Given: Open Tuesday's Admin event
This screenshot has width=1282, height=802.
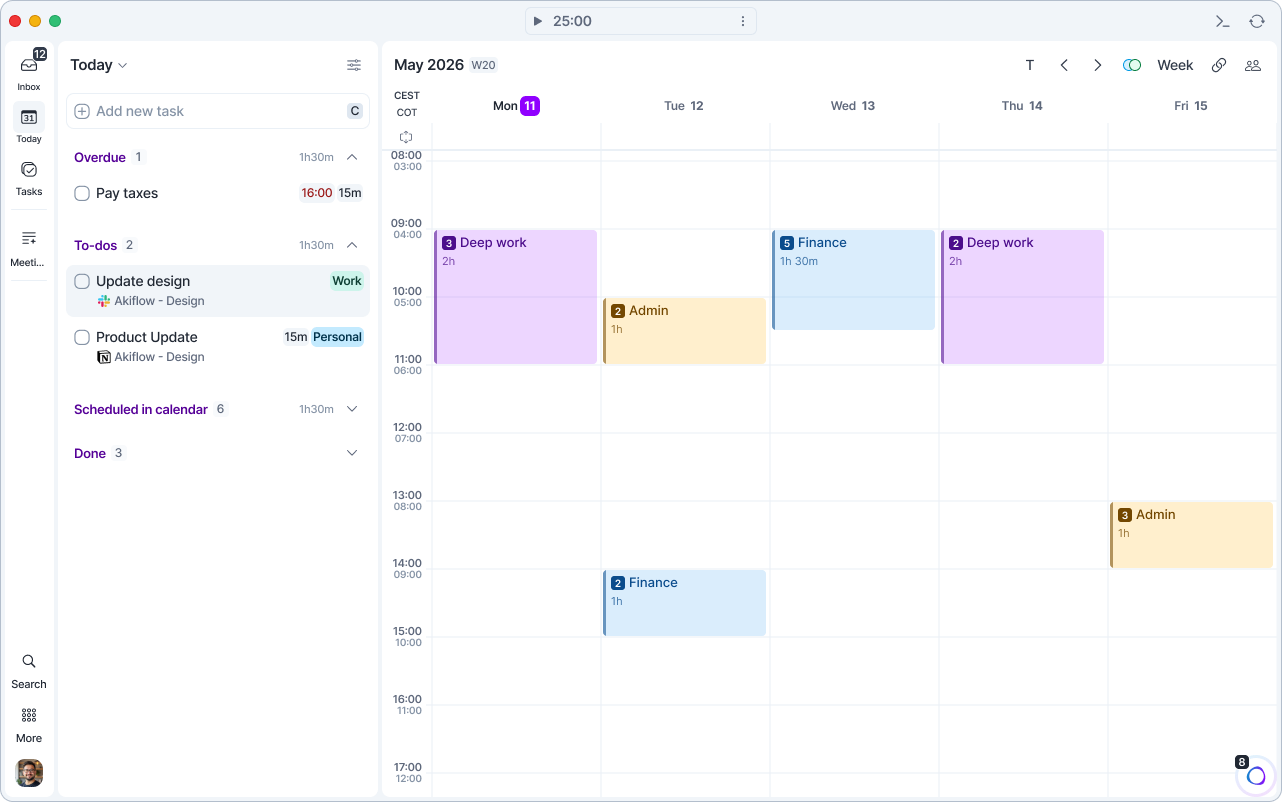Looking at the screenshot, I should [x=685, y=331].
